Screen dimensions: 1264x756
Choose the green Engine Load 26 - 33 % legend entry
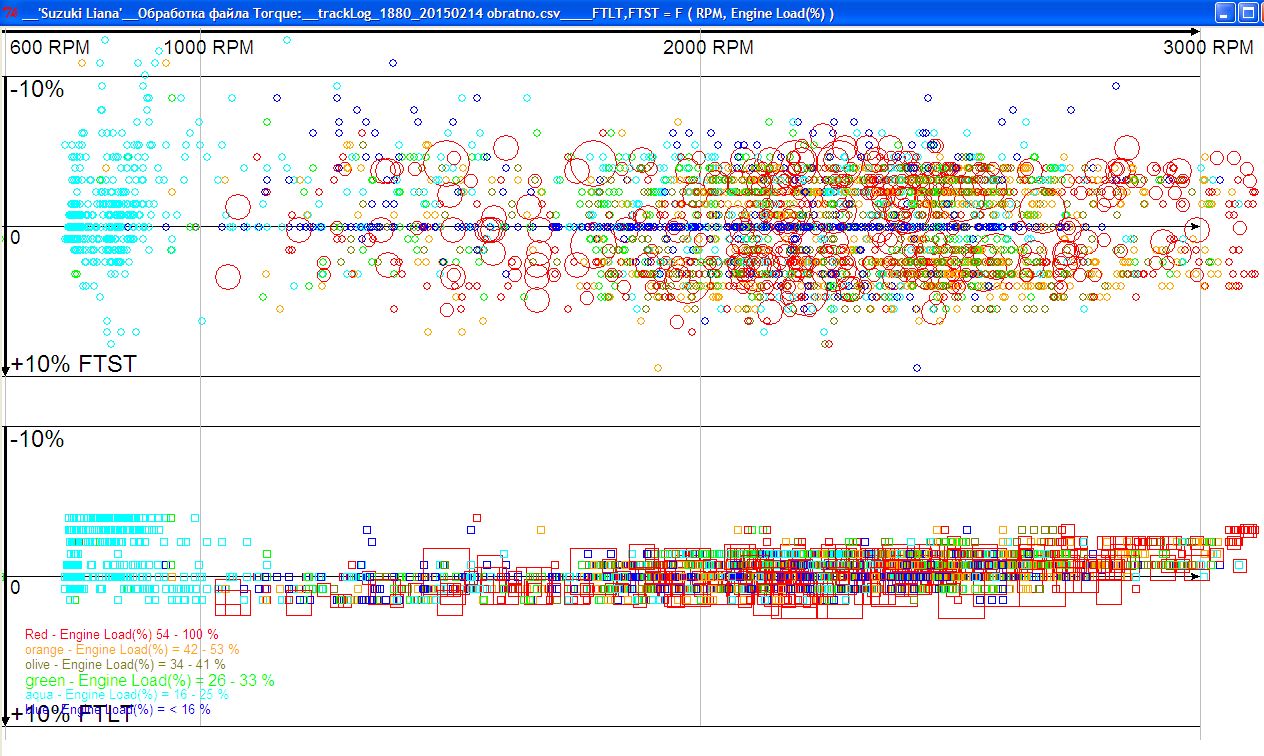(148, 681)
